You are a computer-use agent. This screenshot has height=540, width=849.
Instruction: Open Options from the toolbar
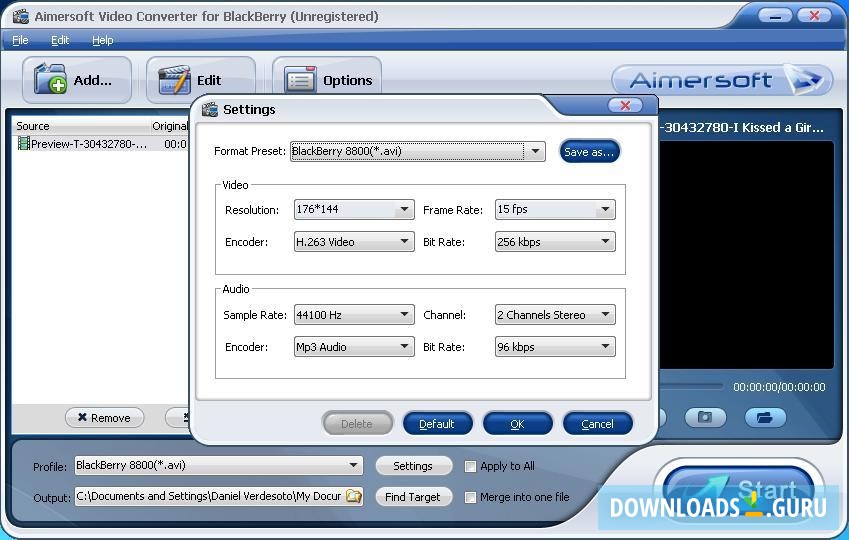pos(327,80)
